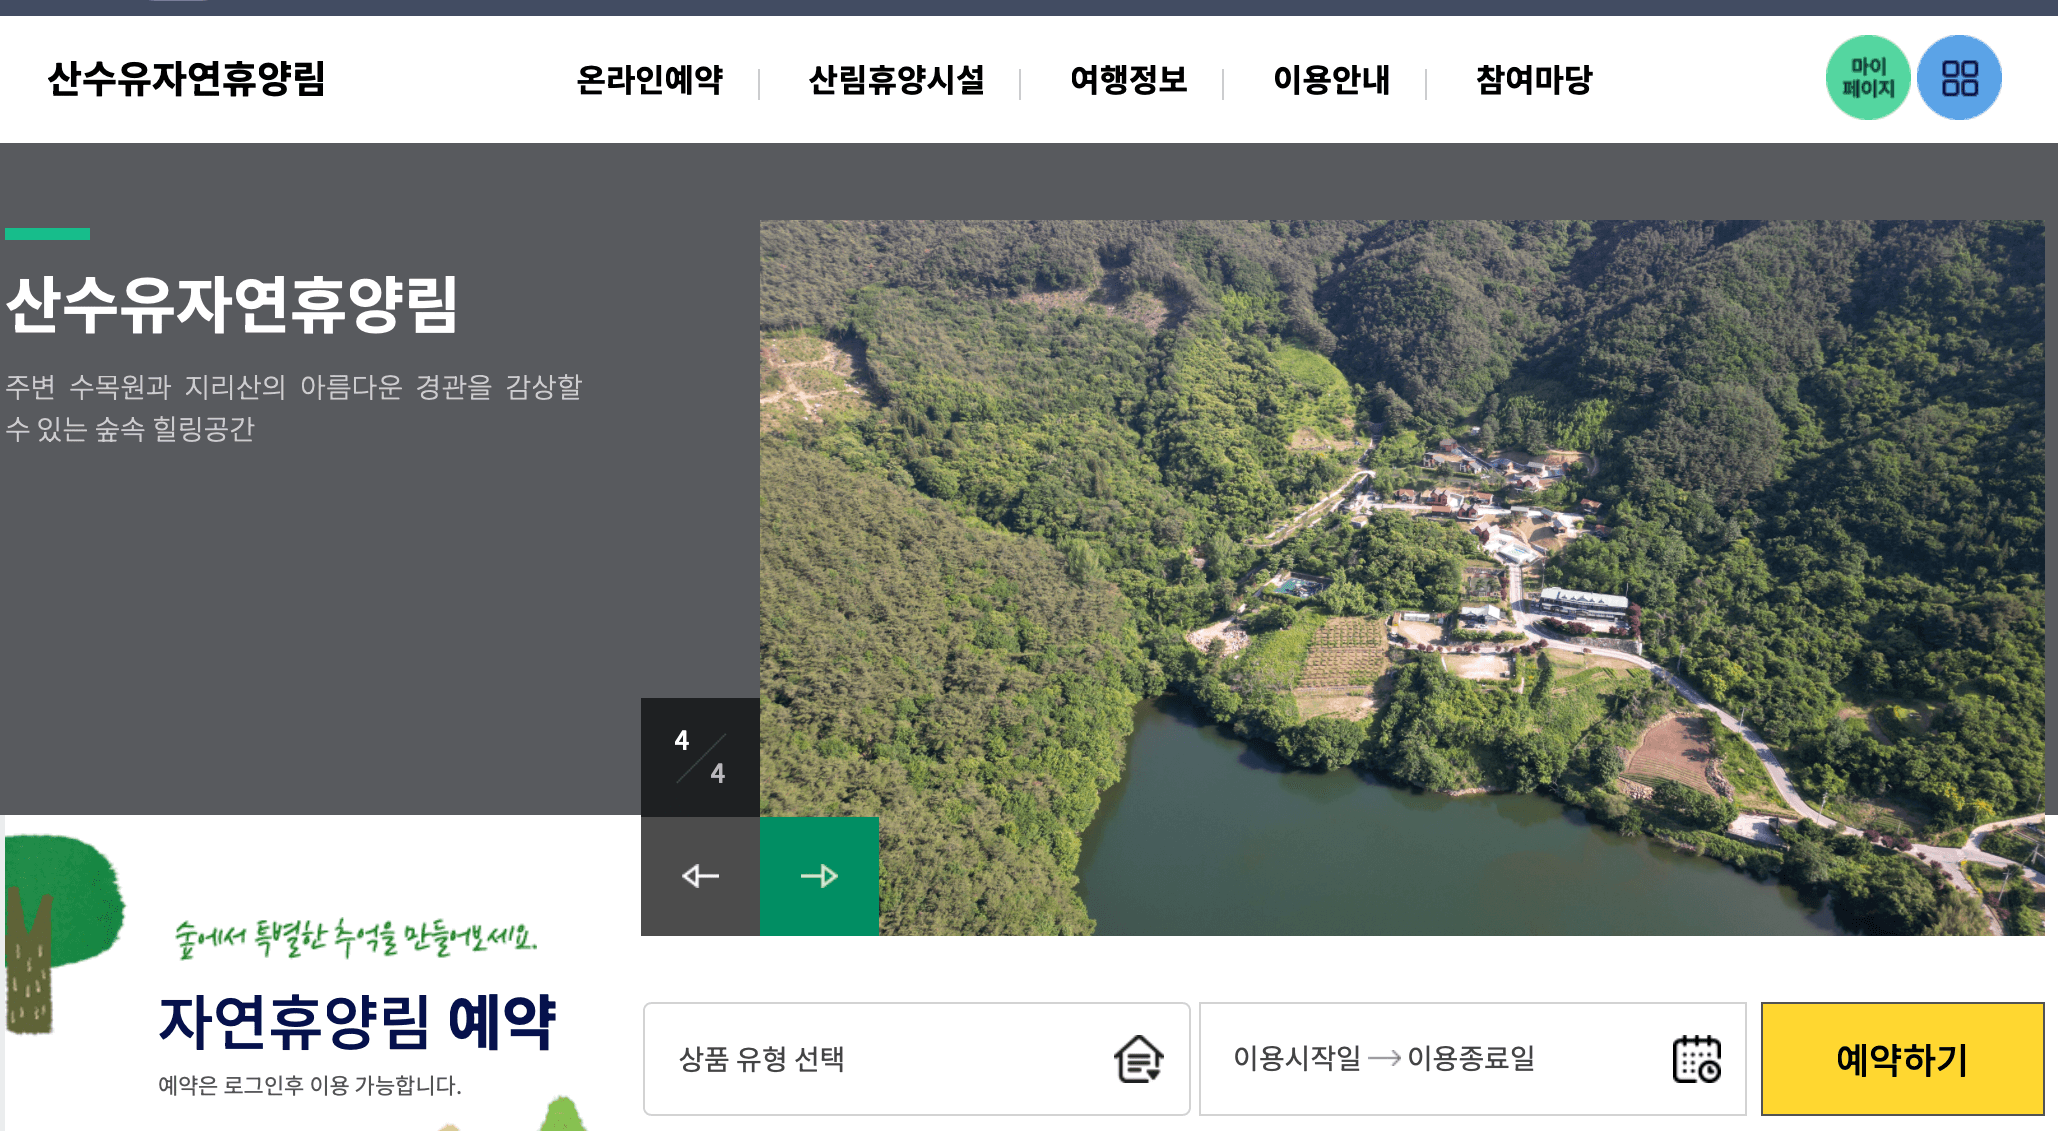Open the 참여마당 menu
Viewport: 2058px width, 1131px height.
point(1534,80)
